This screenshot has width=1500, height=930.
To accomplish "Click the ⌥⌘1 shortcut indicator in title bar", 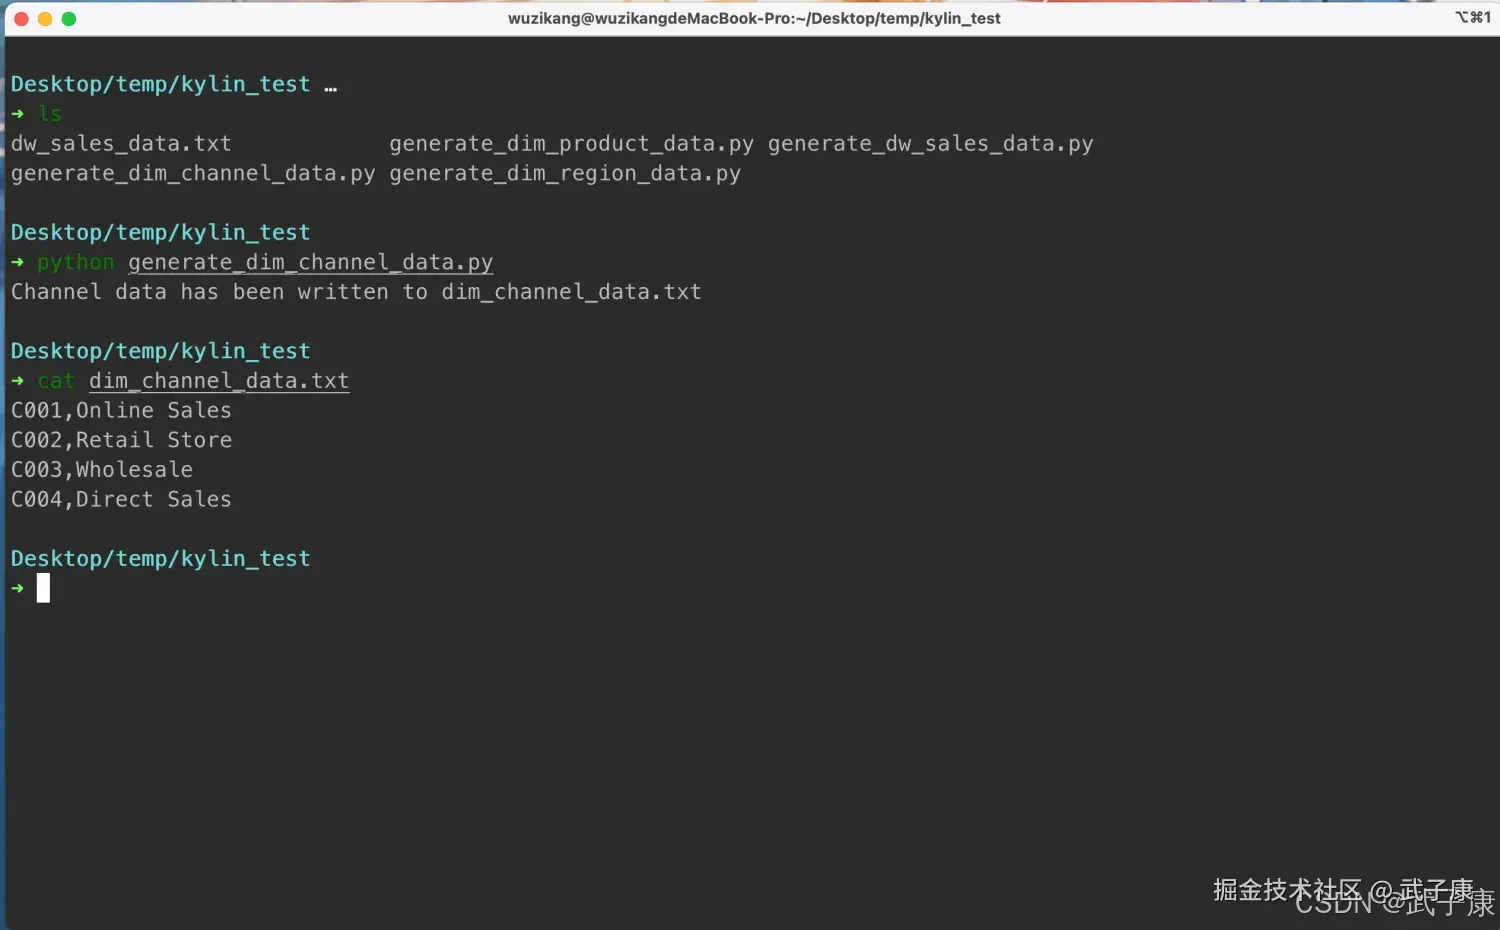I will coord(1473,17).
